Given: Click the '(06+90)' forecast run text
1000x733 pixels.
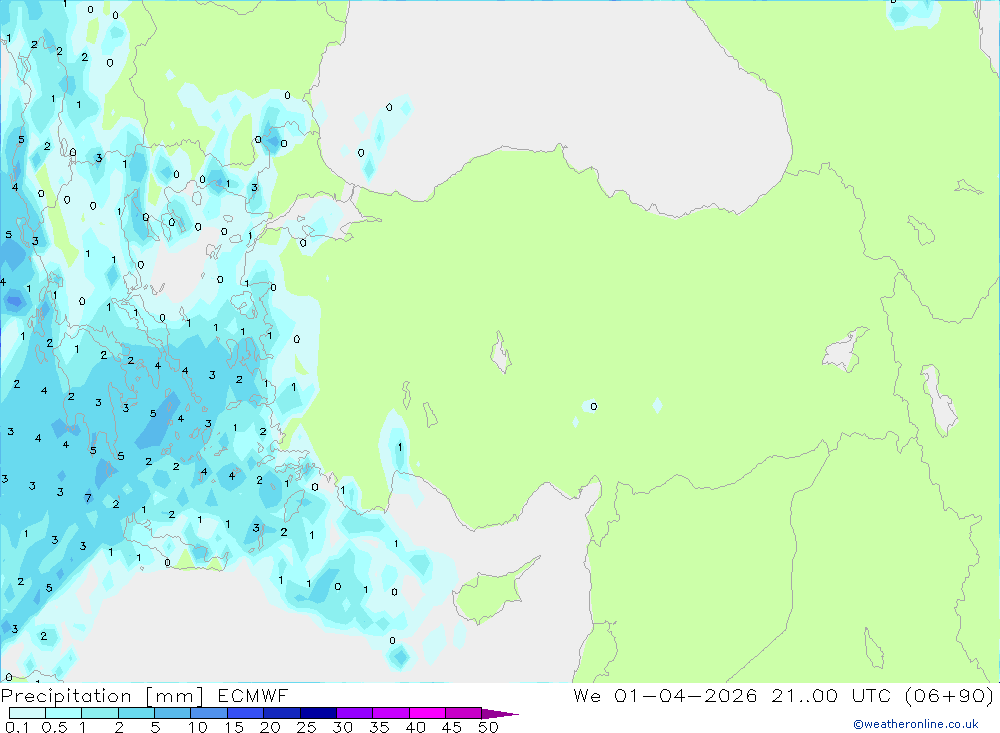Looking at the screenshot, I should coord(949,695).
